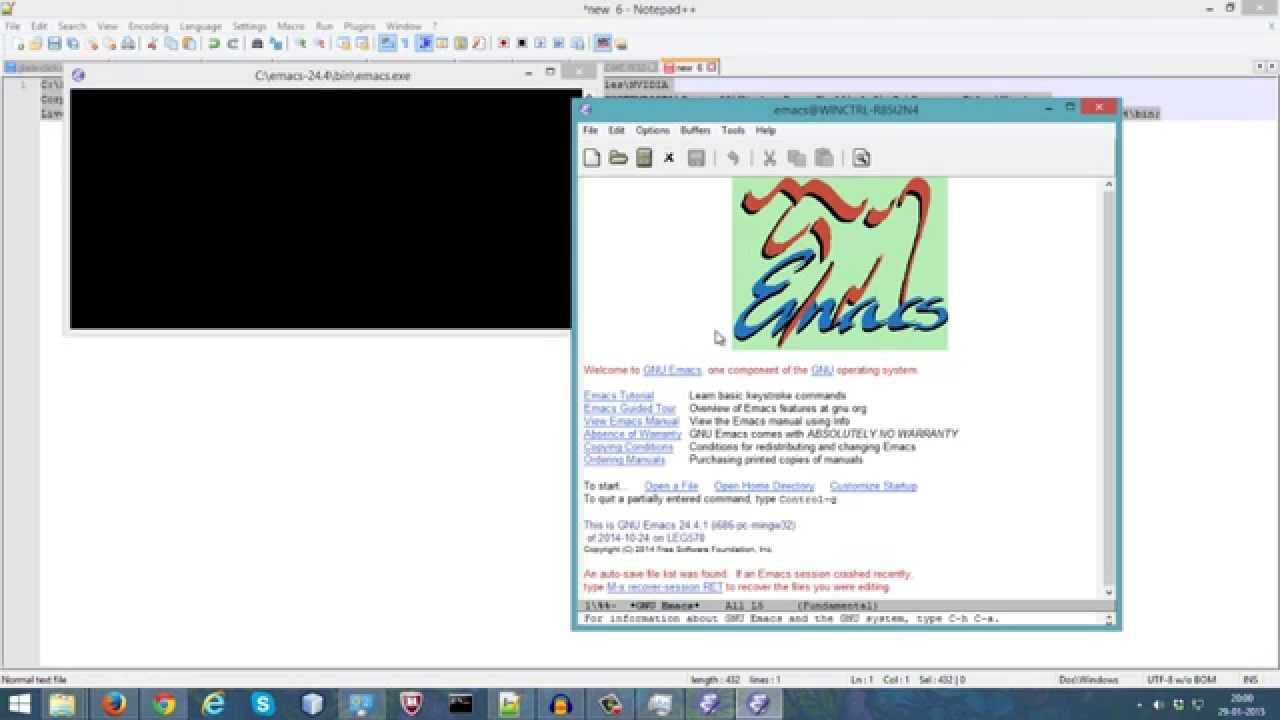1280x720 pixels.
Task: Click the Save floppy icon in Emacs toolbar
Action: (697, 158)
